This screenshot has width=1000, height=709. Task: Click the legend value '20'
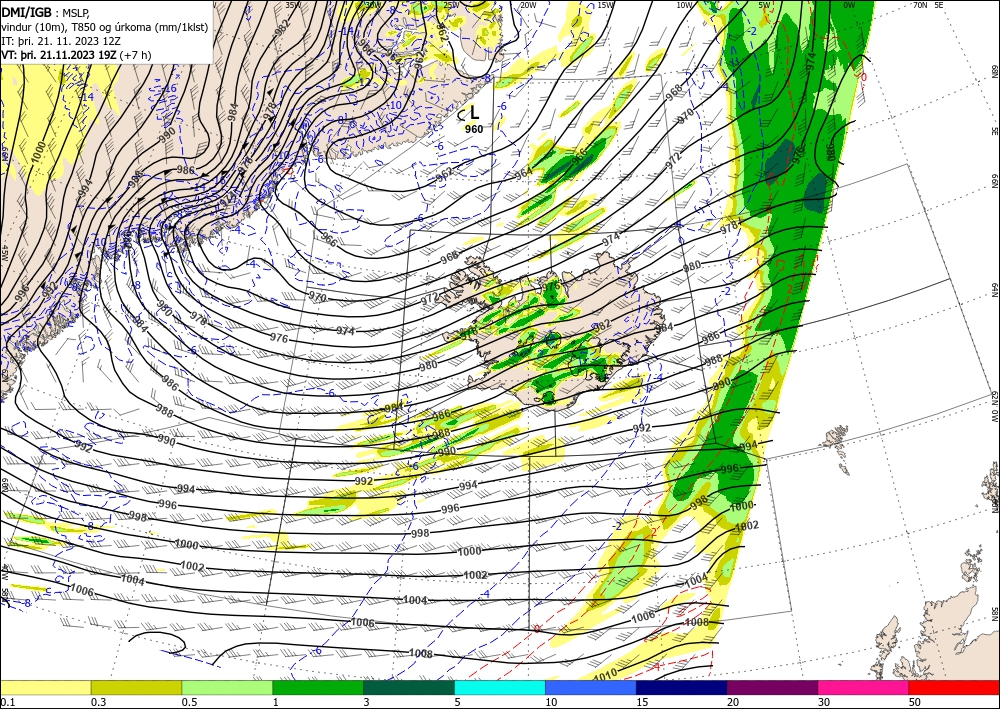(x=733, y=702)
